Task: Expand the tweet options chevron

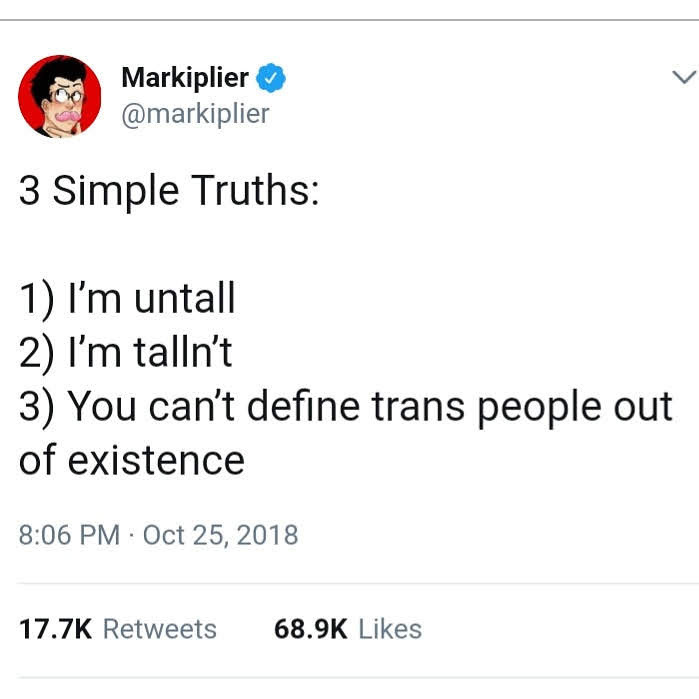Action: pyautogui.click(x=684, y=78)
